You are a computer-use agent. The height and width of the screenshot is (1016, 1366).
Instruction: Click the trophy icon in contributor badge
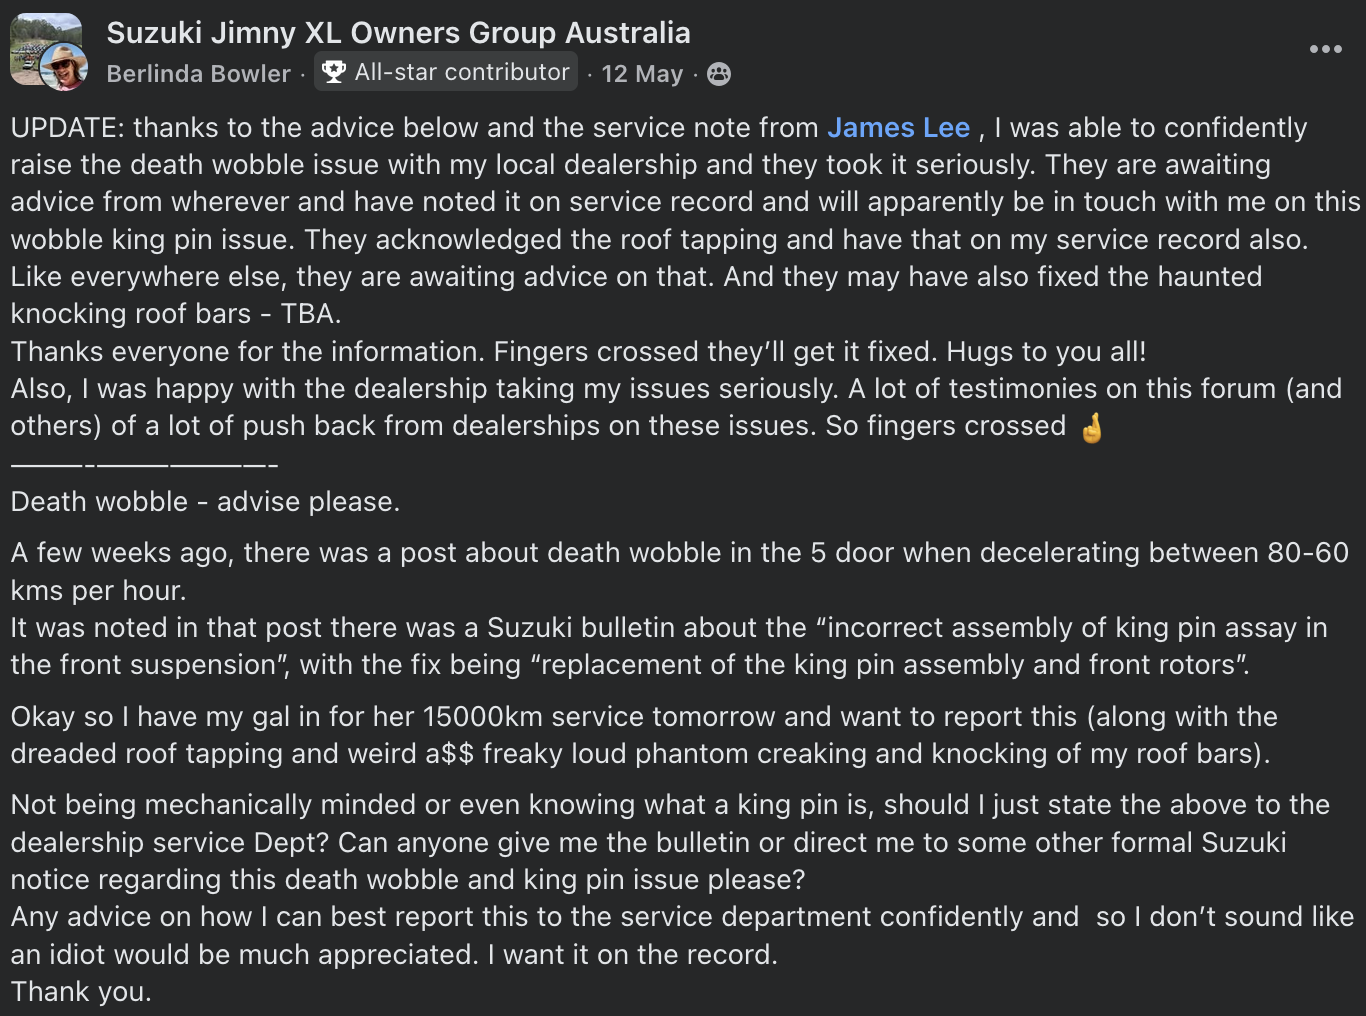pos(334,72)
